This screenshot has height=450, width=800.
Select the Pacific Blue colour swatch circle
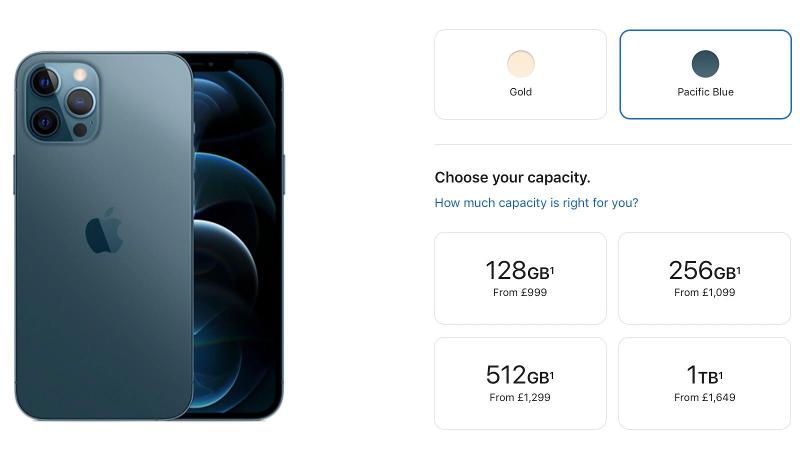(x=705, y=64)
